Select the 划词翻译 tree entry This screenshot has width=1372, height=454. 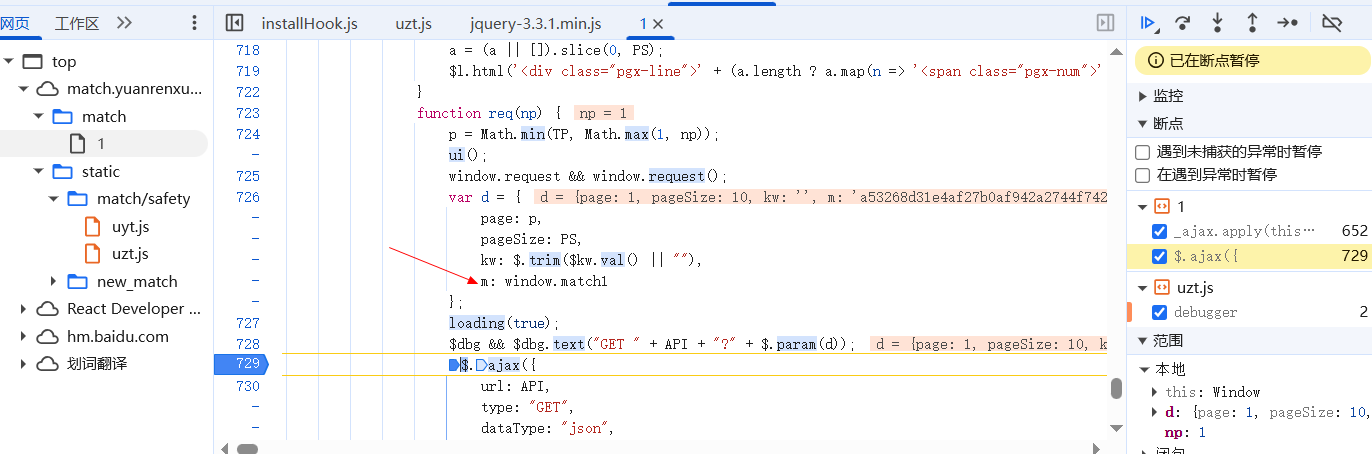(x=97, y=364)
